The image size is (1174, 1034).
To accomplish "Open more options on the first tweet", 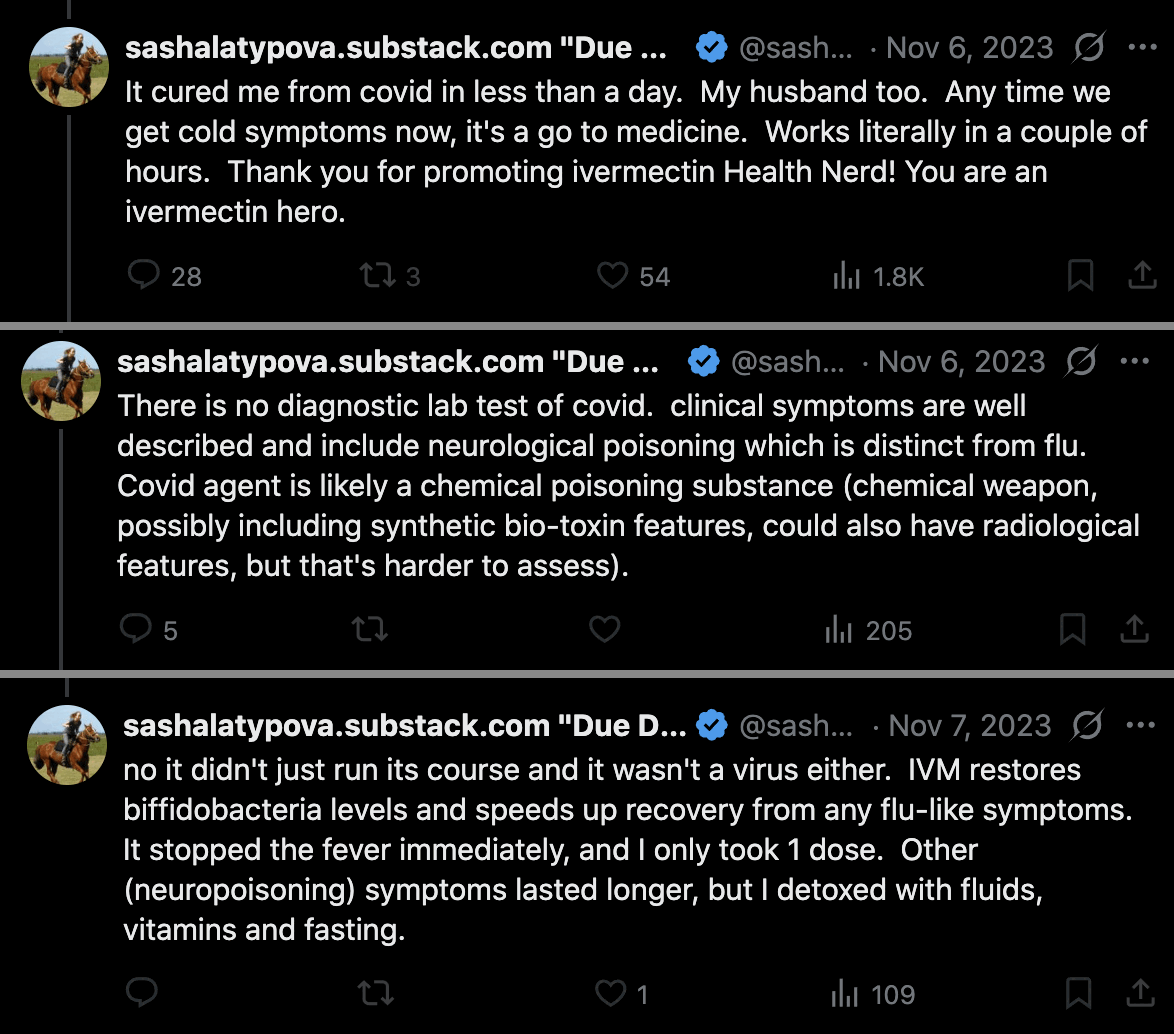I will (1141, 47).
